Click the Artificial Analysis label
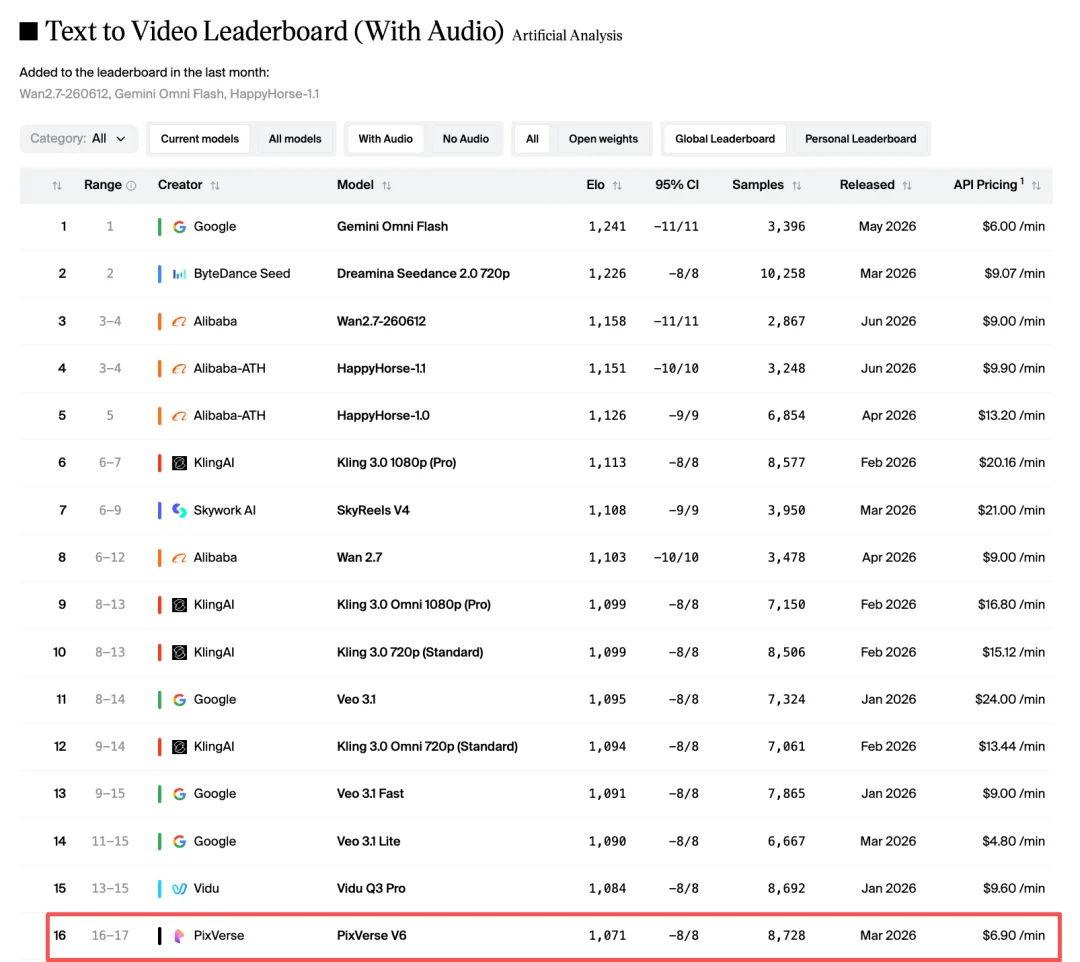Screen dimensions: 1080x962 click(567, 35)
